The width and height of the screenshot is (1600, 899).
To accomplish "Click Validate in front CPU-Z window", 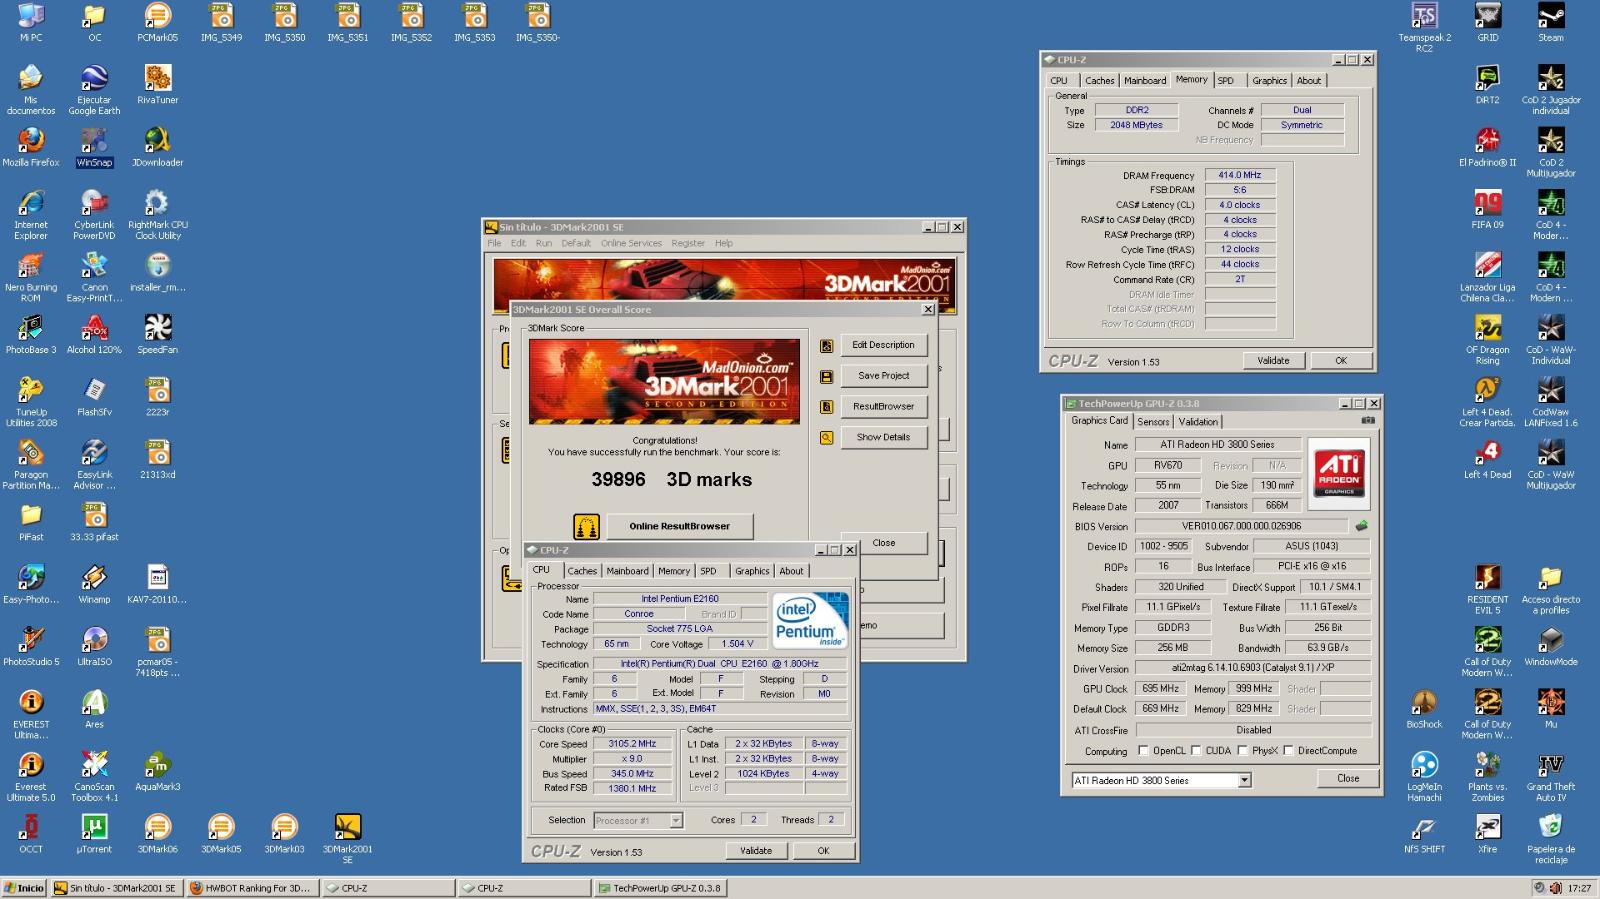I will (756, 851).
